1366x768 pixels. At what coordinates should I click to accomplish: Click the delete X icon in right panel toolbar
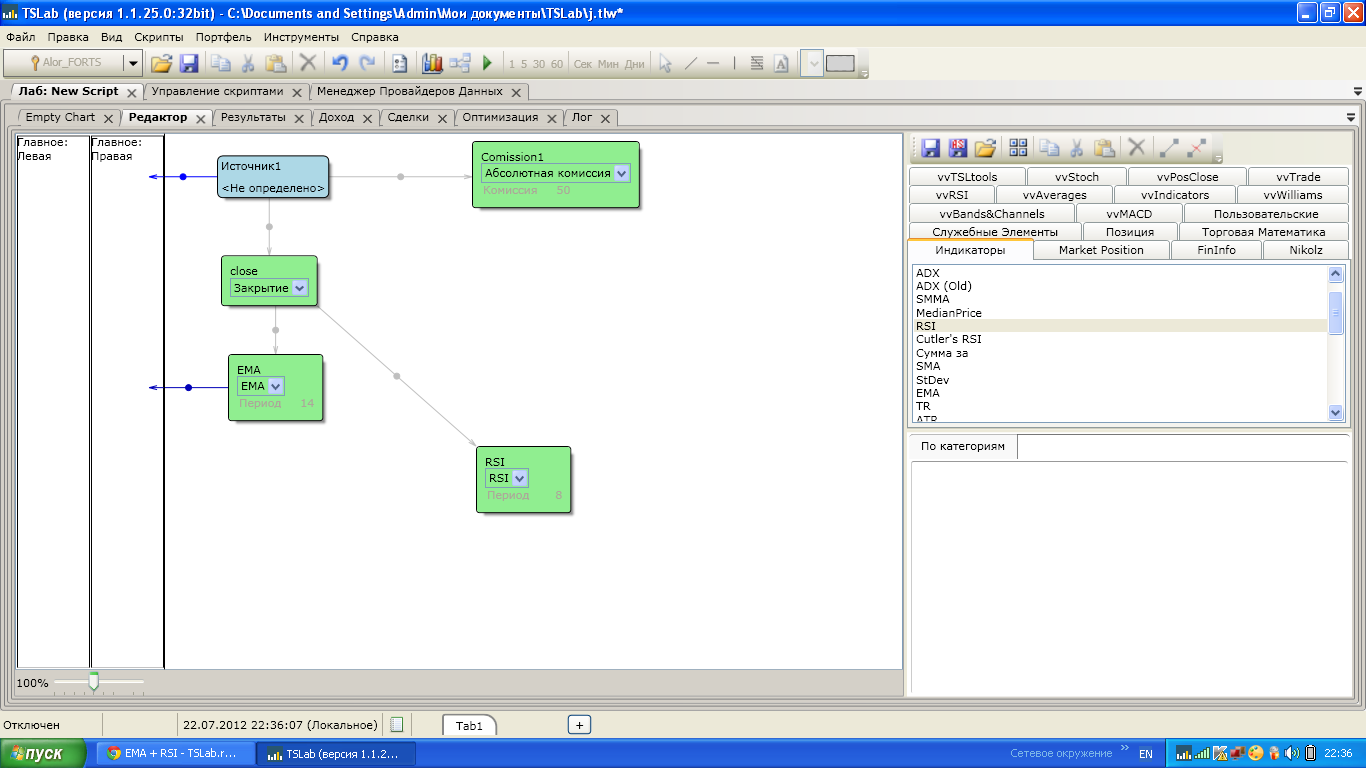tap(1136, 148)
